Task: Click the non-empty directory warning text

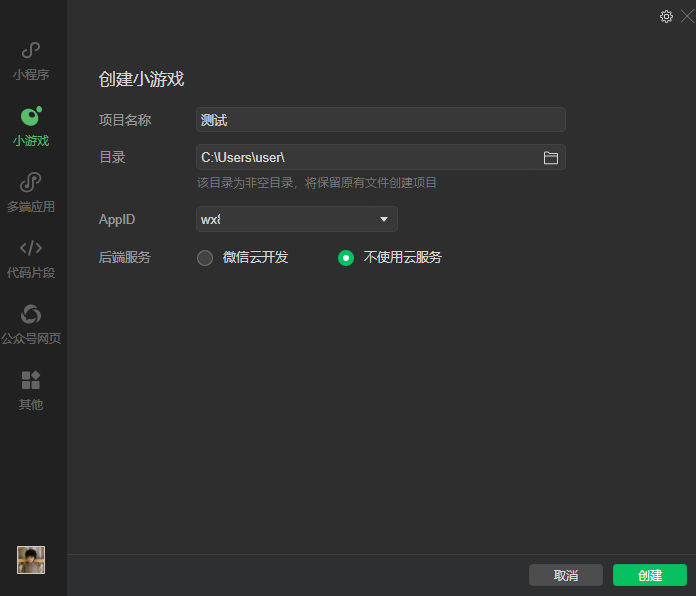Action: [316, 183]
